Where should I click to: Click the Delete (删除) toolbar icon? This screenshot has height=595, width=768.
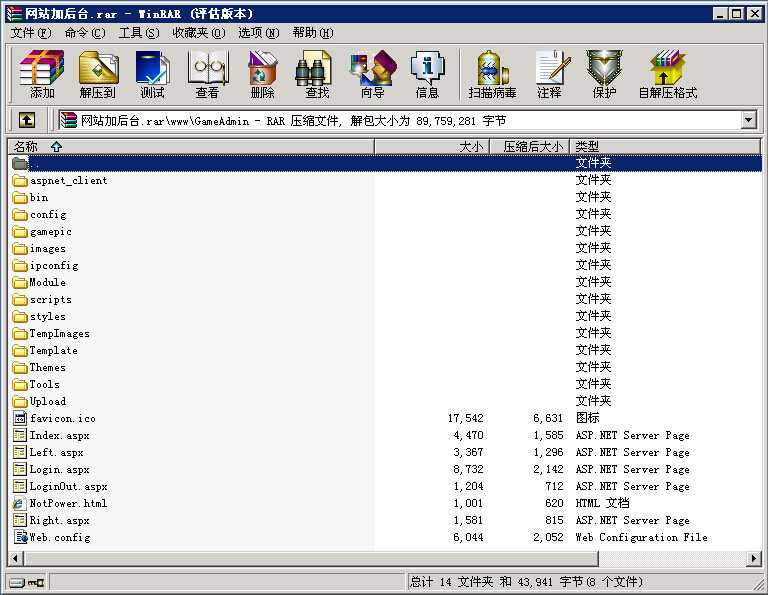point(263,73)
